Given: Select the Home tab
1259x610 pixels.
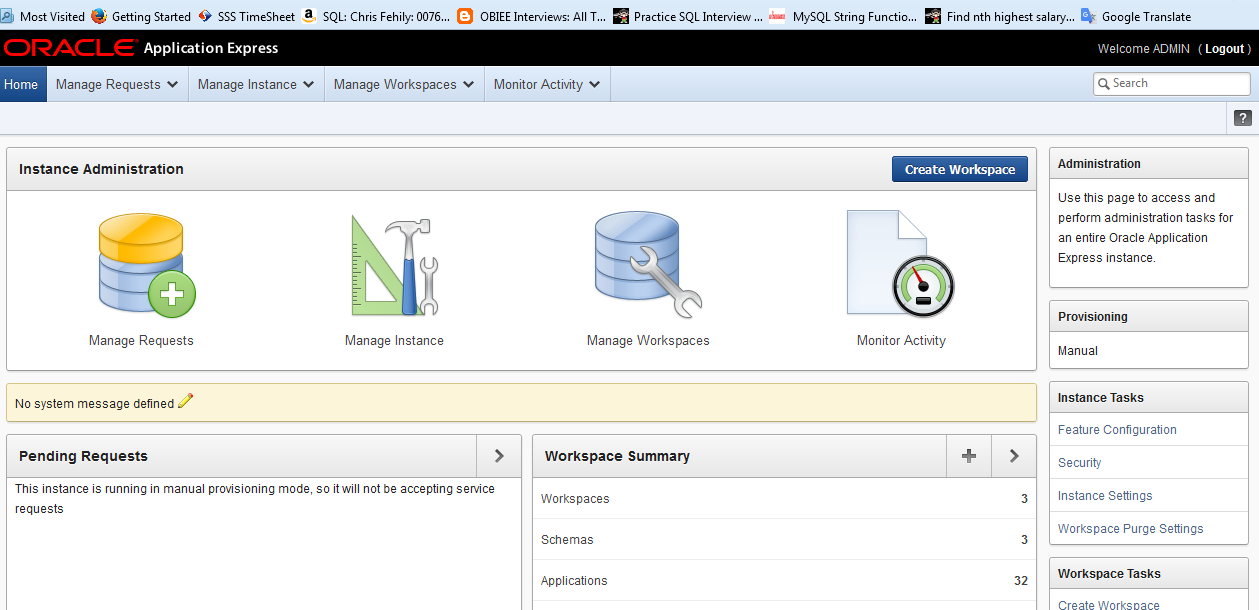Looking at the screenshot, I should 21,85.
